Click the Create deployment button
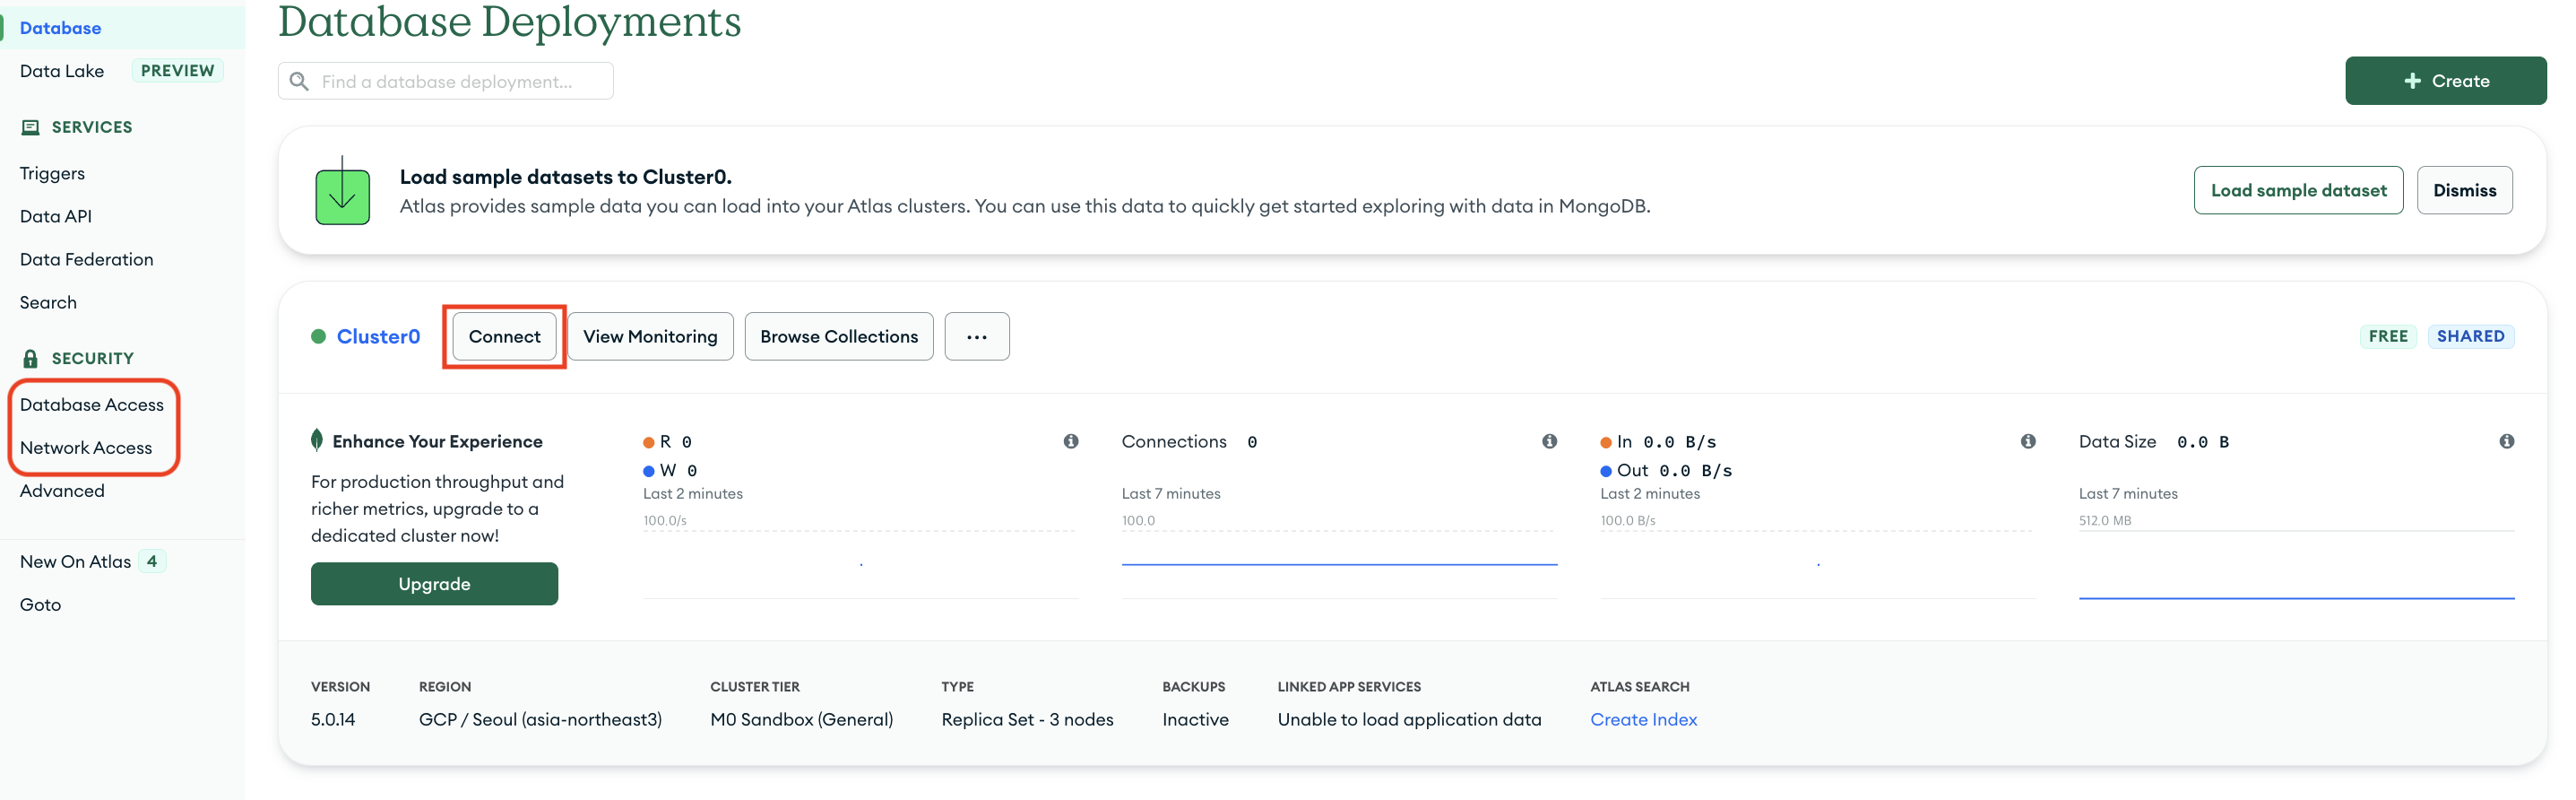This screenshot has width=2576, height=800. pos(2445,81)
